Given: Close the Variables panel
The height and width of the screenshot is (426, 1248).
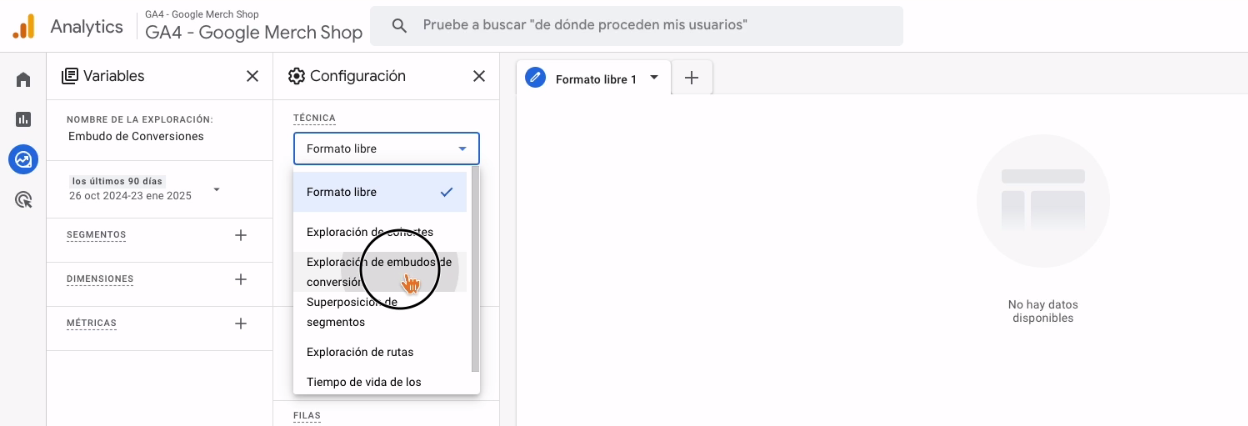Looking at the screenshot, I should click(x=252, y=76).
